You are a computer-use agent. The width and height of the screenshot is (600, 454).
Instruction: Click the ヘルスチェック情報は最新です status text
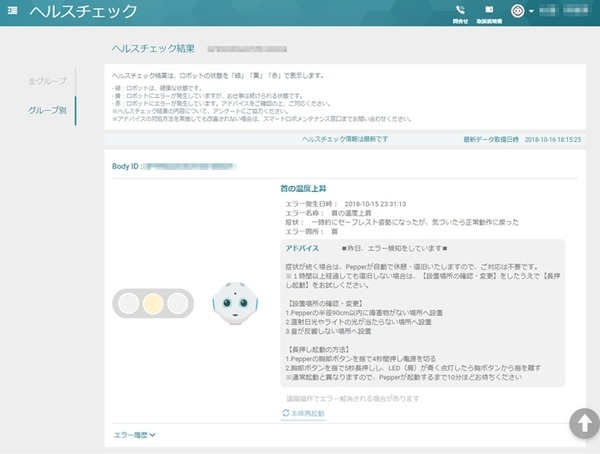345,139
